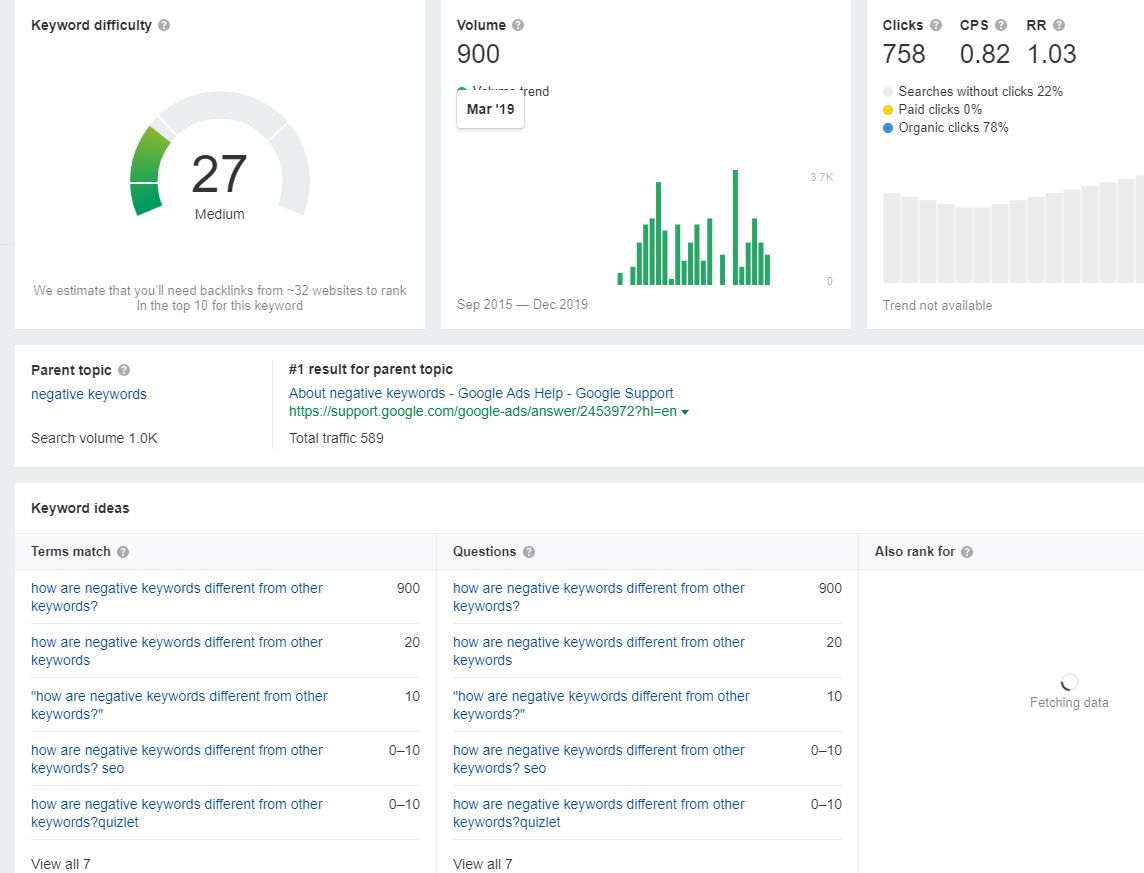The width and height of the screenshot is (1144, 873).
Task: Open Questions keyword ending in quizlet
Action: point(598,812)
